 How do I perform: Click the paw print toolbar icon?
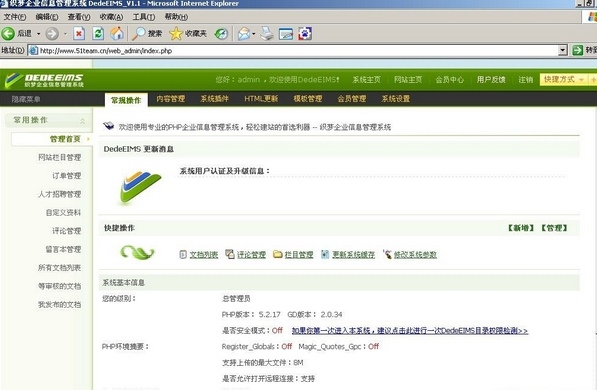(305, 34)
